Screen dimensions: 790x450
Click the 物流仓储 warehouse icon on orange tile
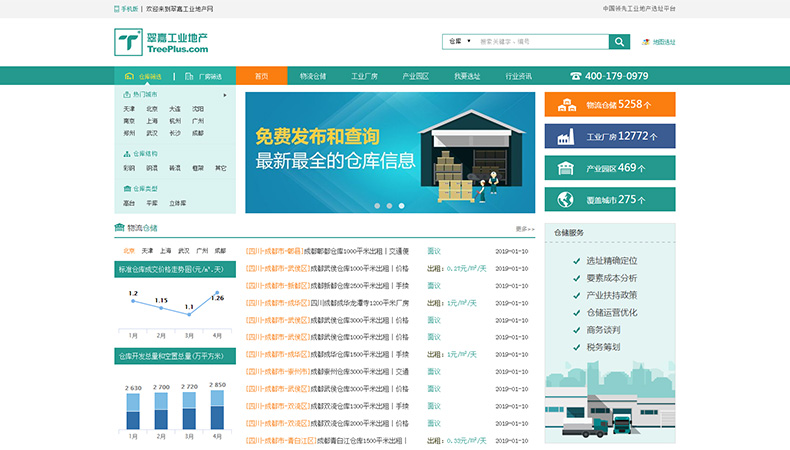pyautogui.click(x=568, y=104)
